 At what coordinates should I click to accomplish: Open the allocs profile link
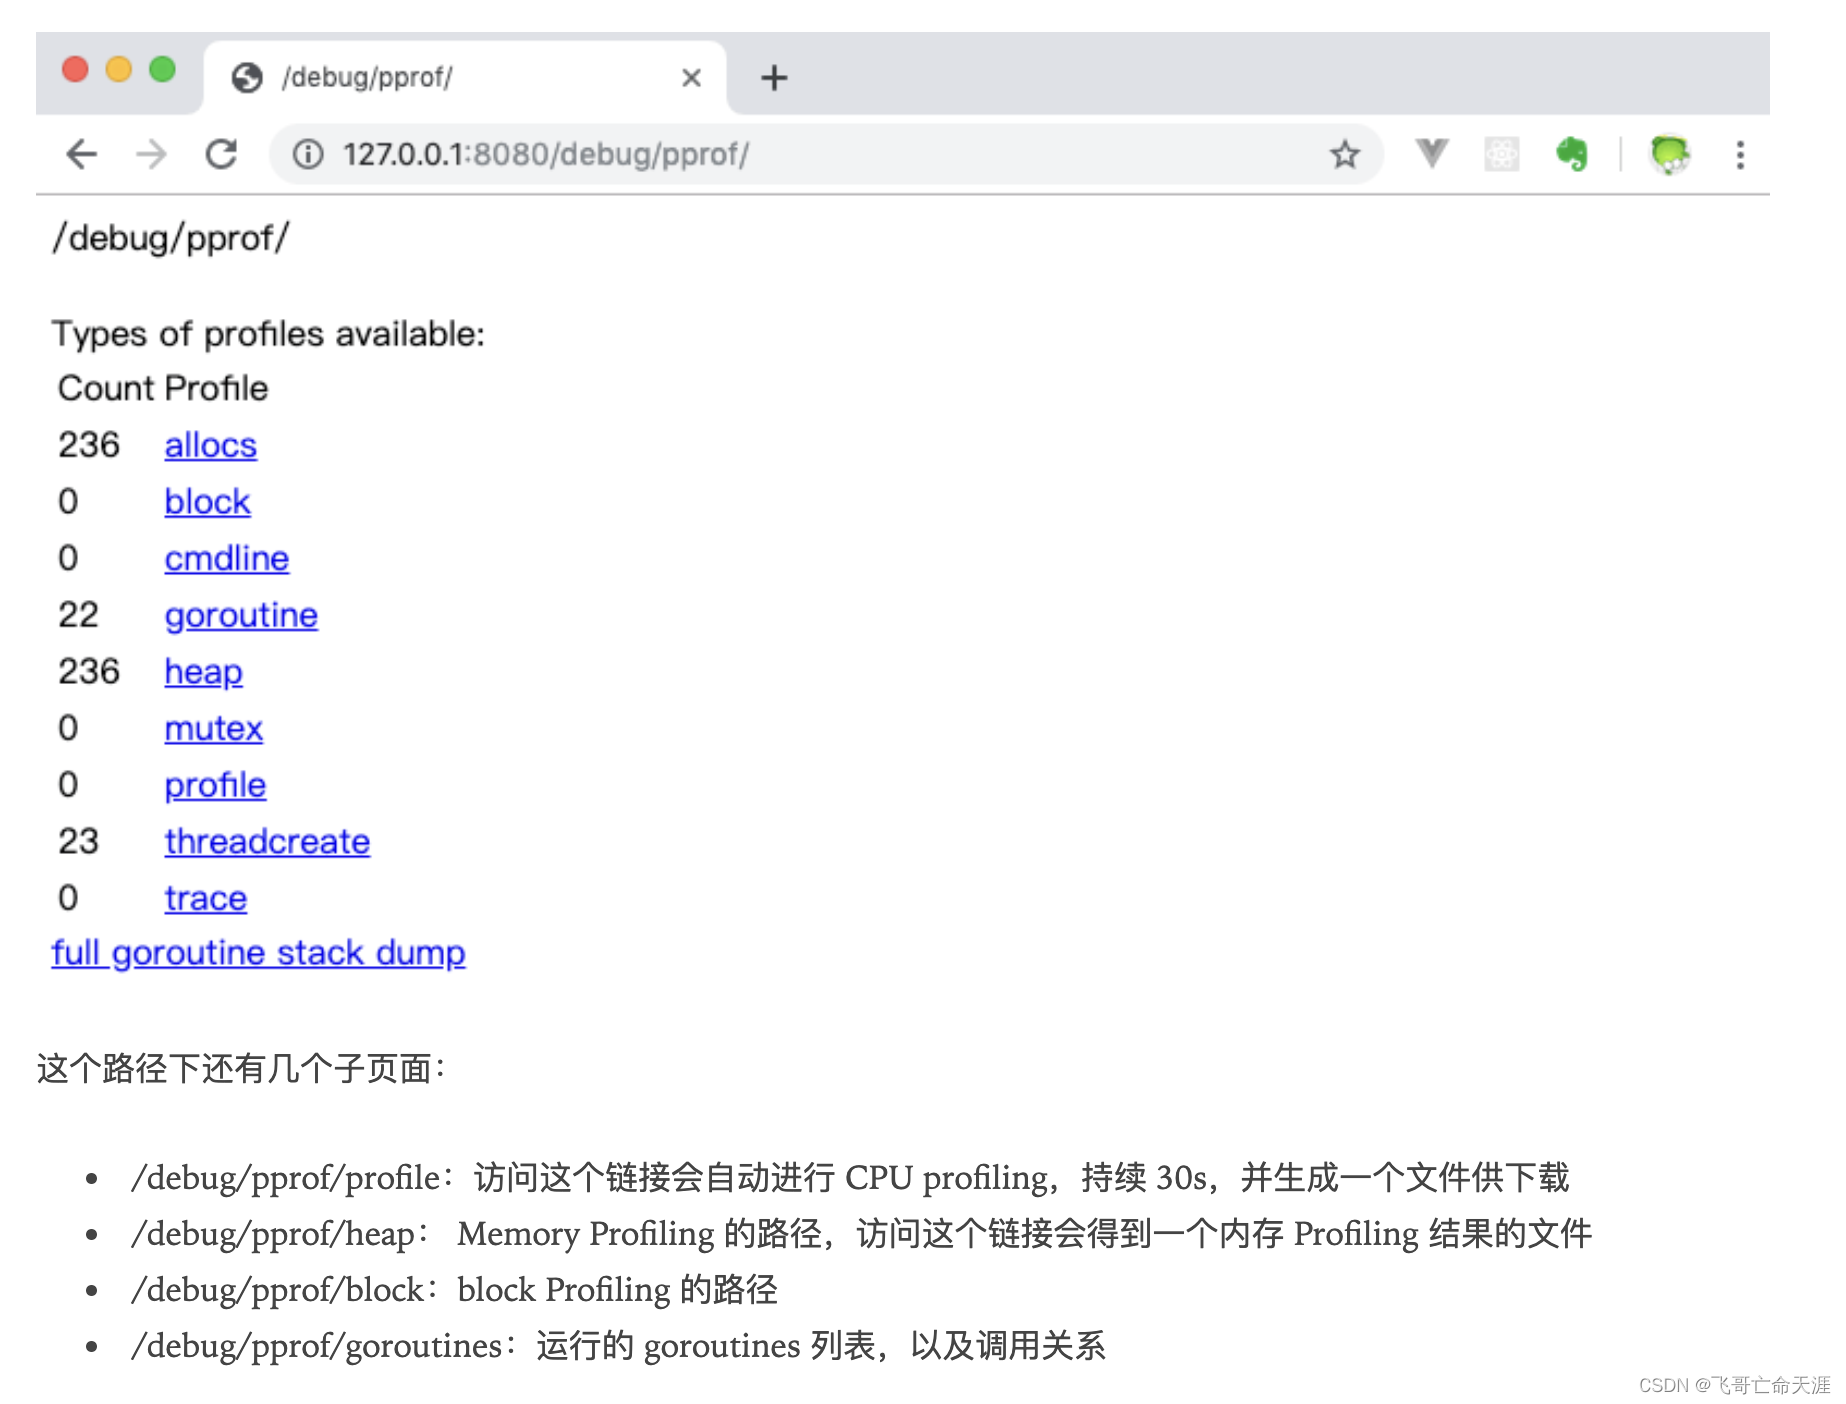point(211,445)
